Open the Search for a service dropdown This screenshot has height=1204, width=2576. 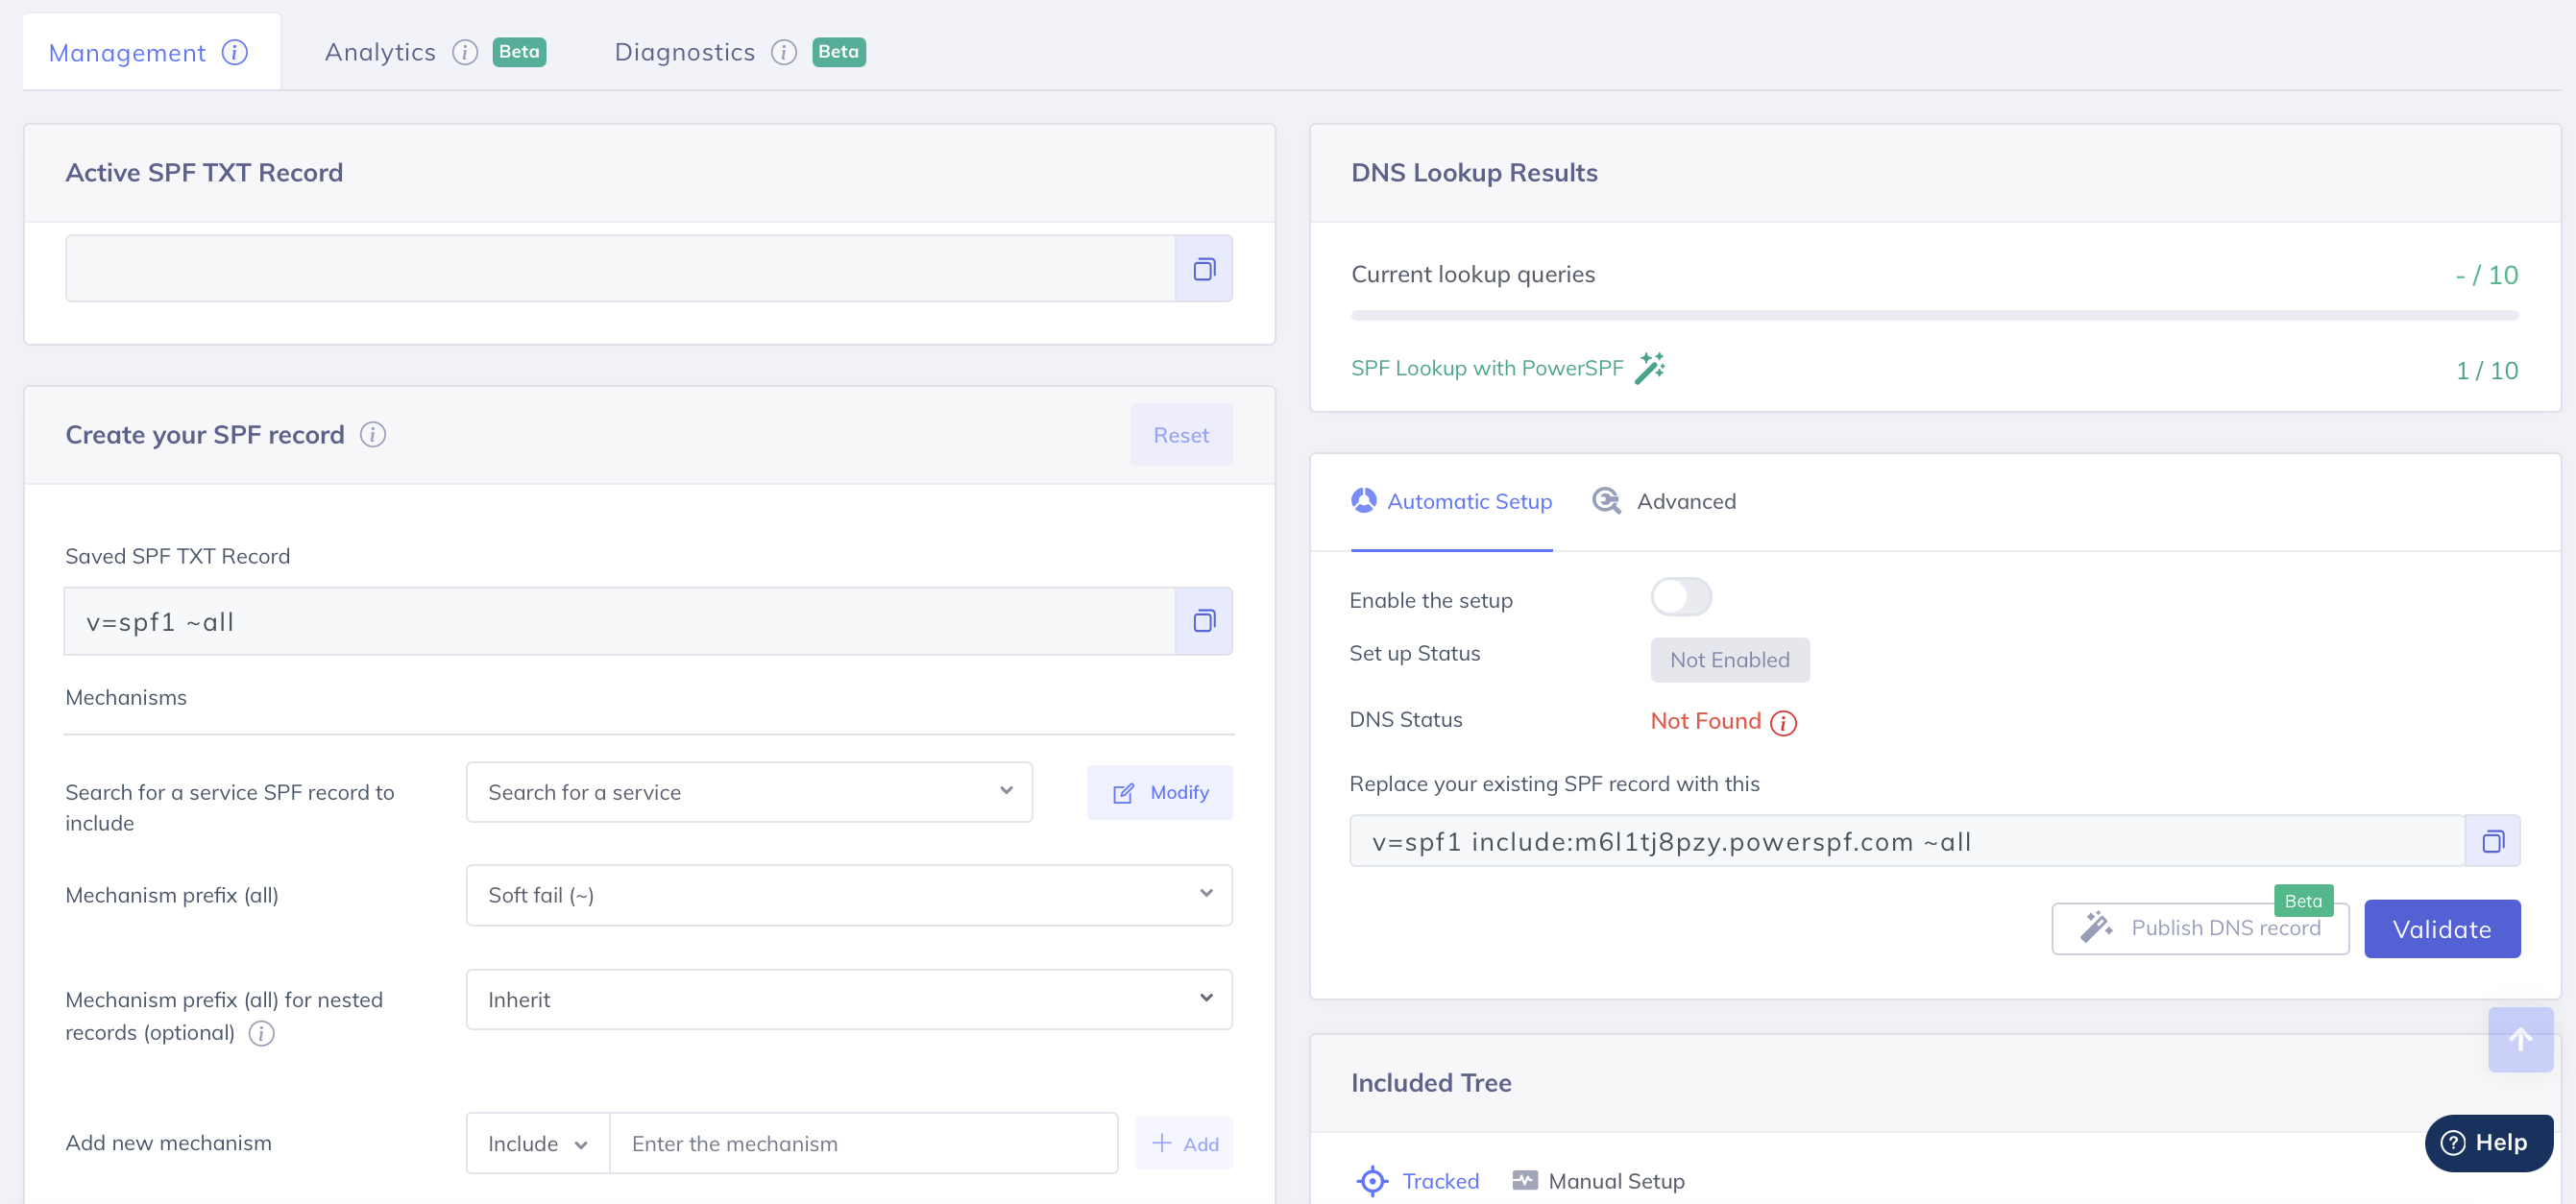tap(748, 792)
